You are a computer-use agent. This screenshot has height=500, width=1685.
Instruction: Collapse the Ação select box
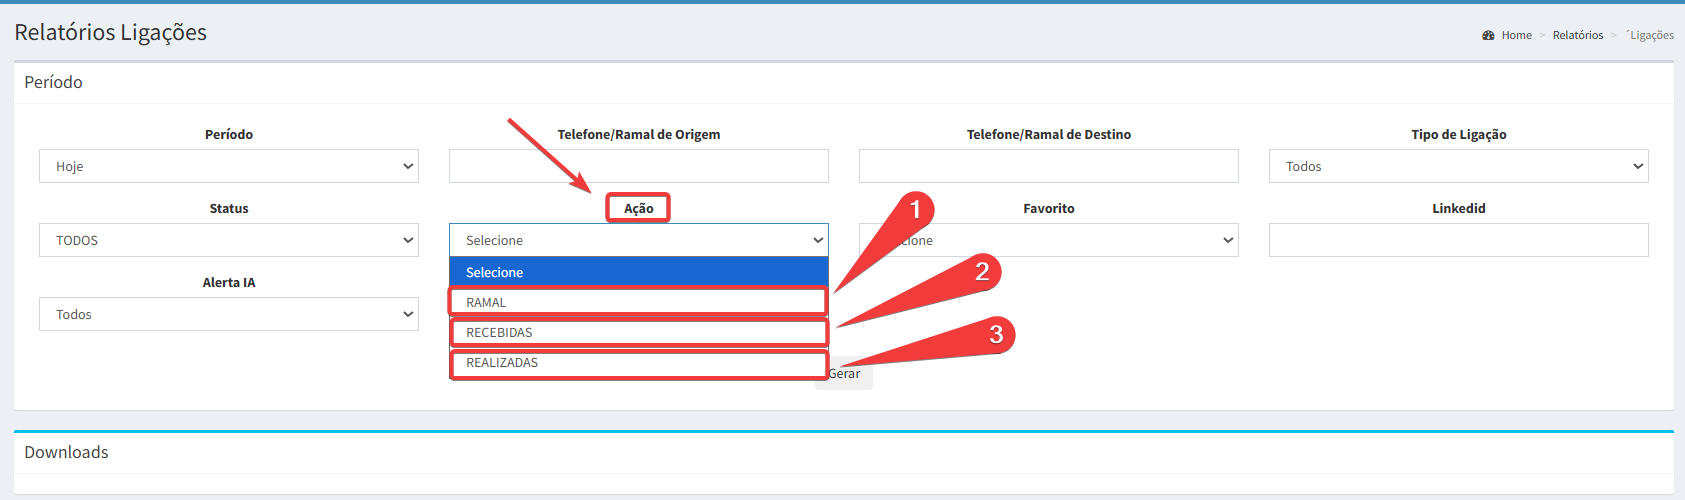pos(638,240)
